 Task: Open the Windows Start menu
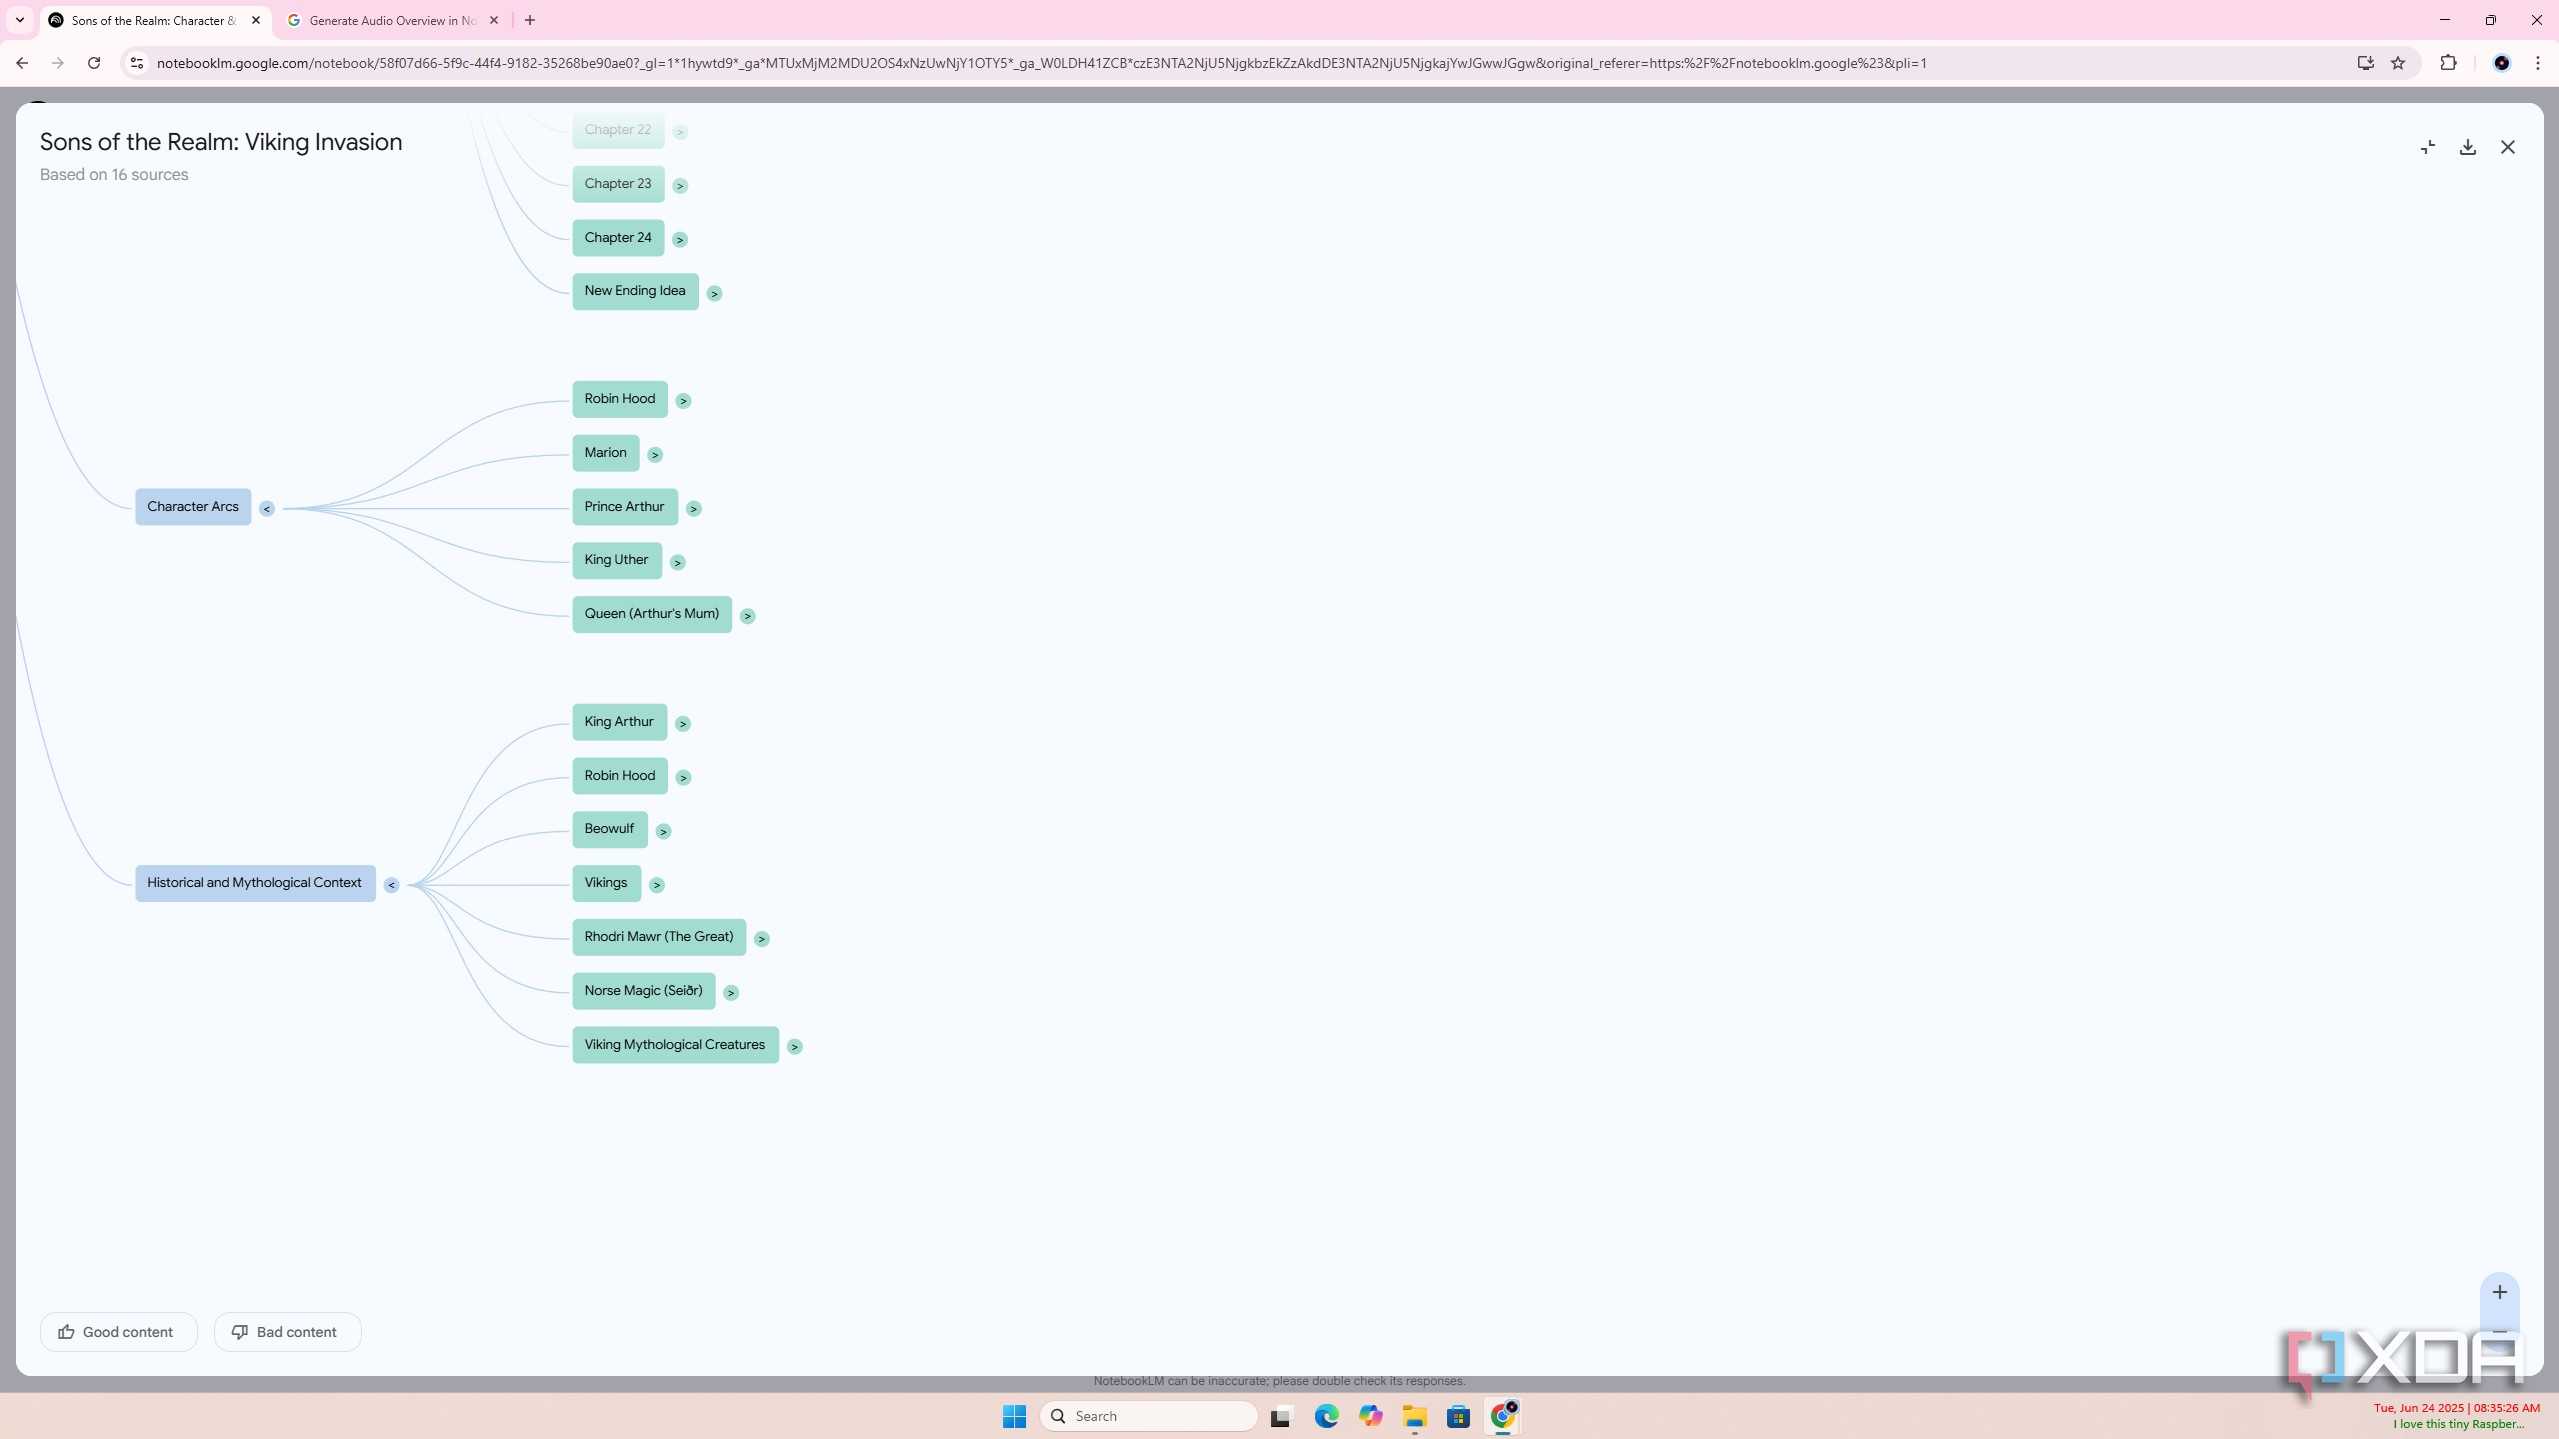(x=1014, y=1416)
